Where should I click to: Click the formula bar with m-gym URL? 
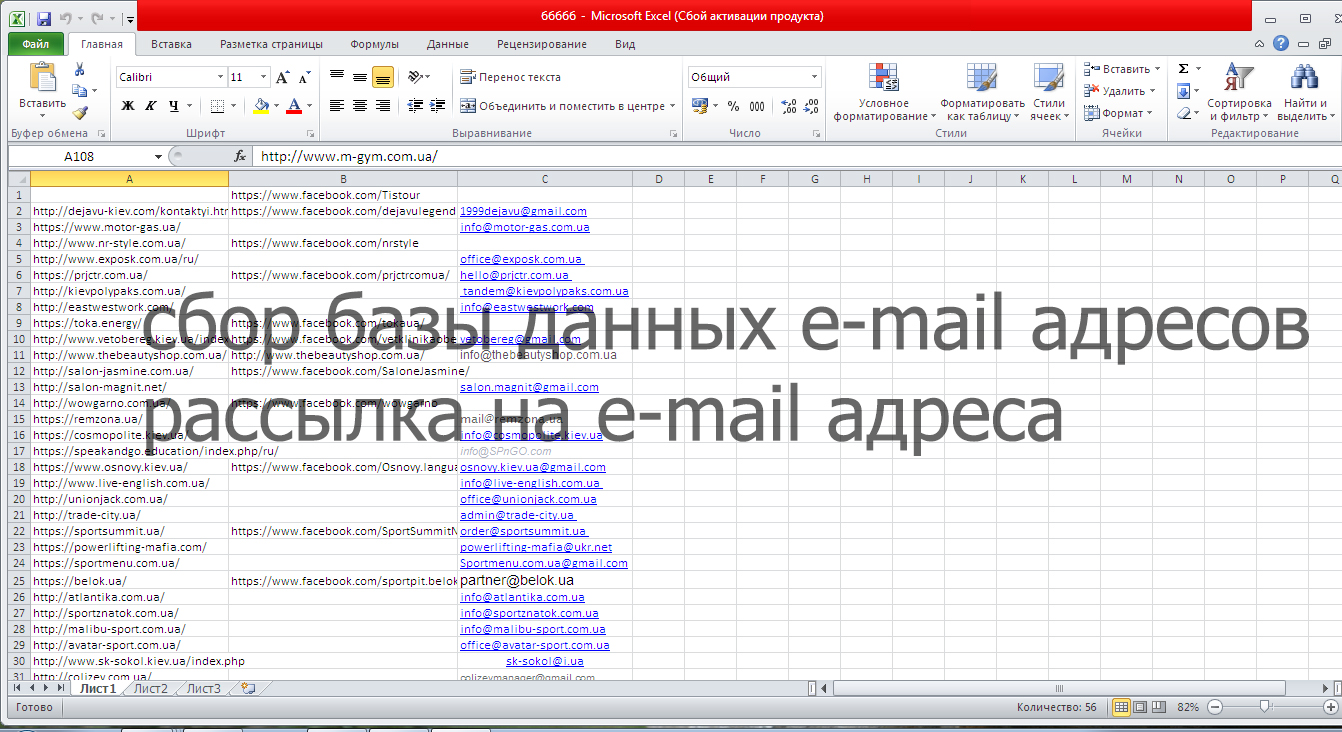point(795,156)
